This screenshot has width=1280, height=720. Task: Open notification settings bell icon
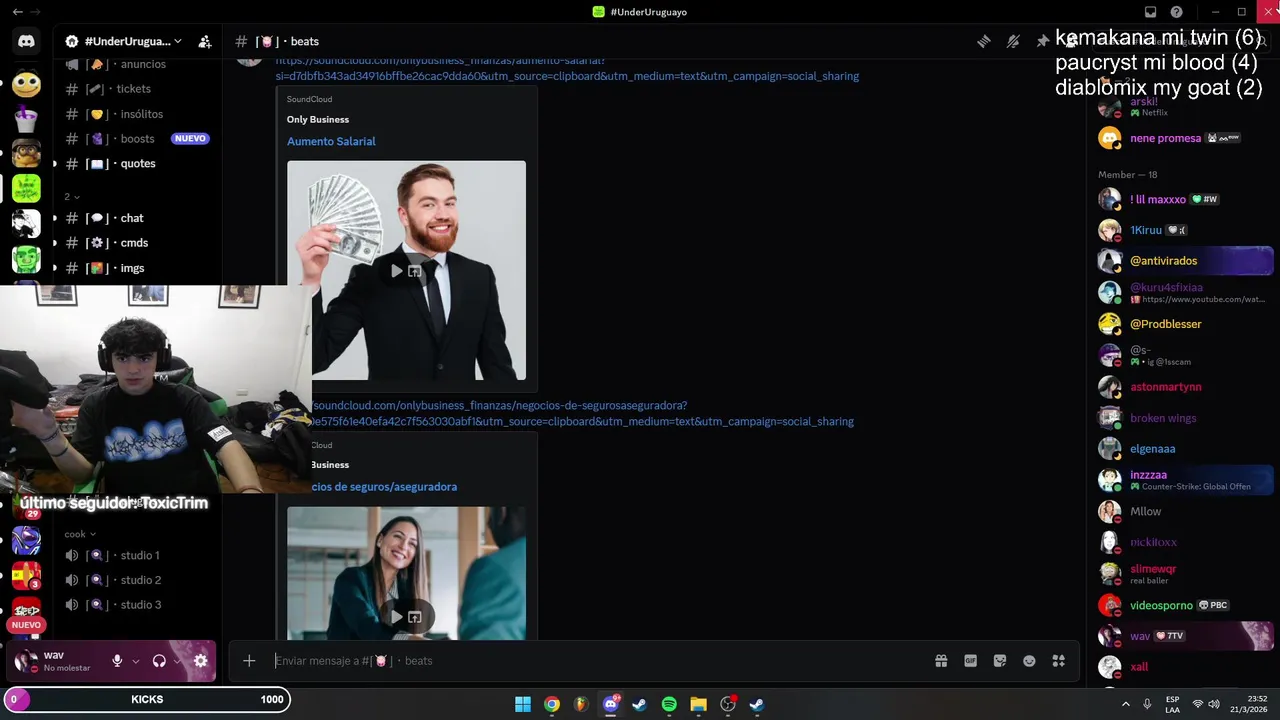point(1013,41)
